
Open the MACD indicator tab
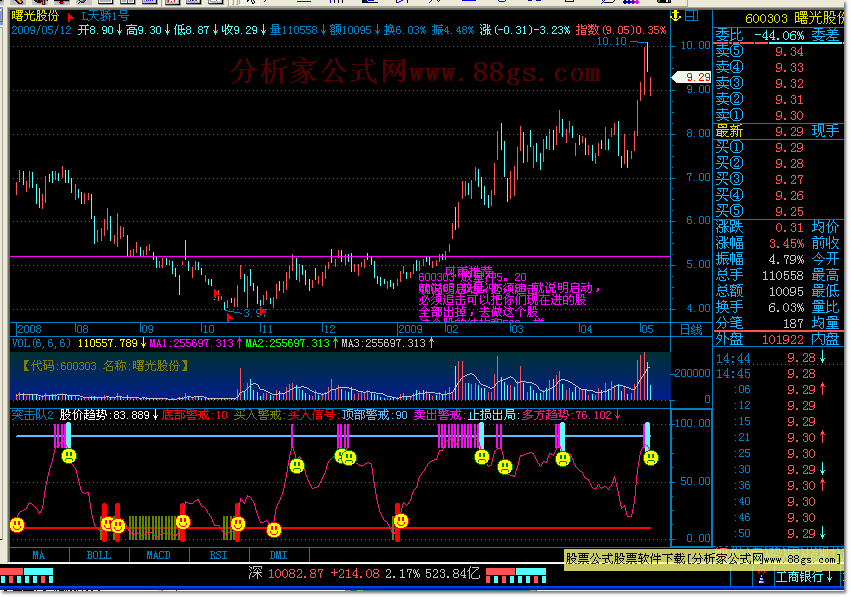pyautogui.click(x=159, y=555)
